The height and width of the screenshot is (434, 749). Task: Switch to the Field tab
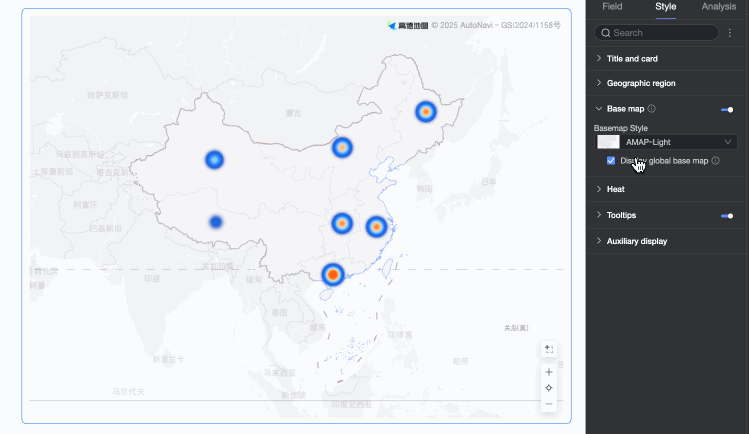[x=612, y=7]
